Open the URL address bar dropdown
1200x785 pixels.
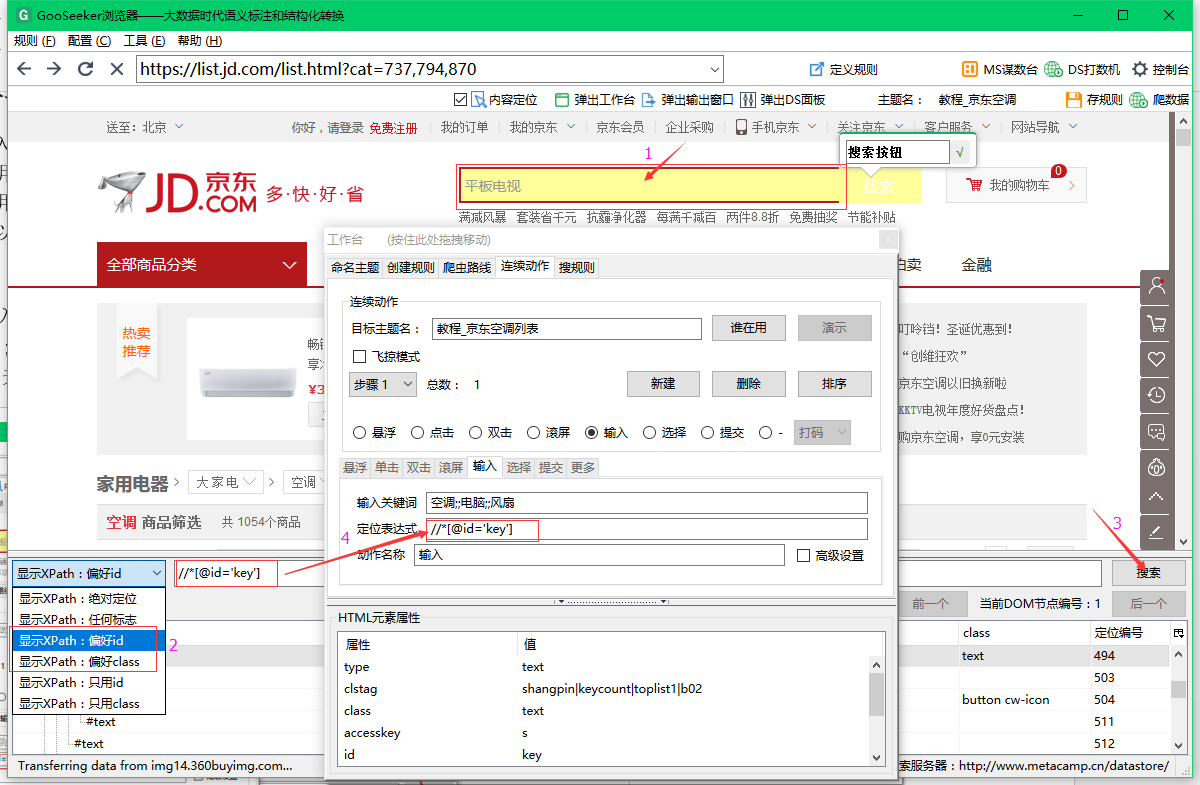[x=714, y=69]
